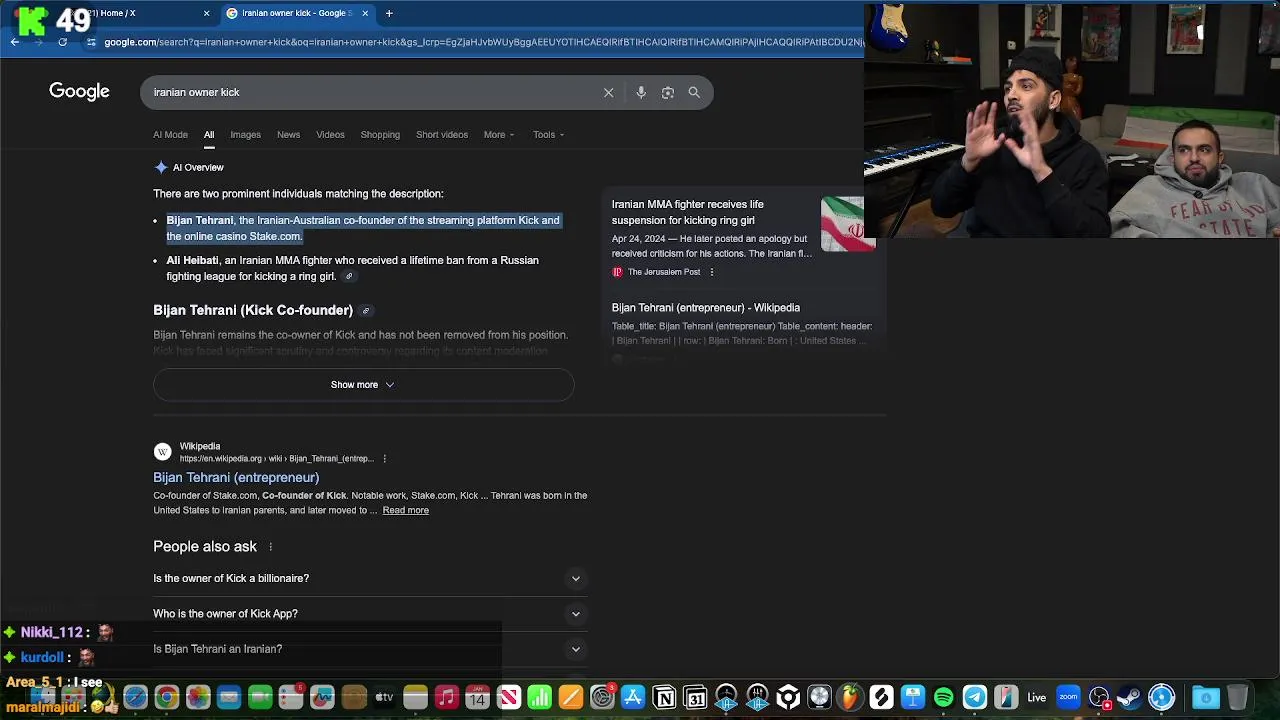1280x720 pixels.
Task: Go to Google homepage via logo
Action: 79,92
